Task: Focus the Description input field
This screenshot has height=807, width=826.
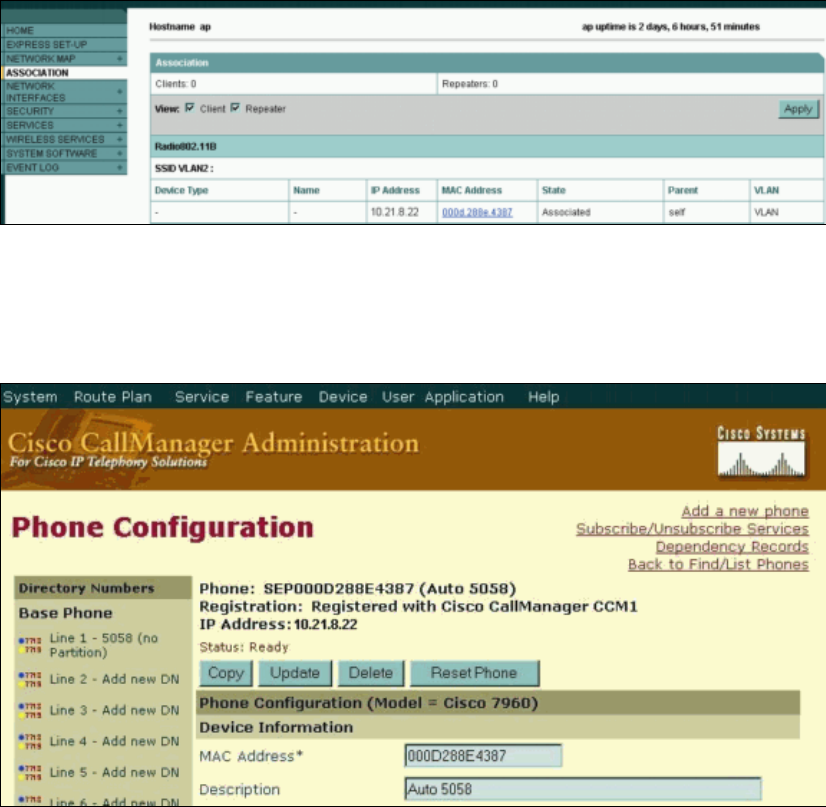Action: 583,789
